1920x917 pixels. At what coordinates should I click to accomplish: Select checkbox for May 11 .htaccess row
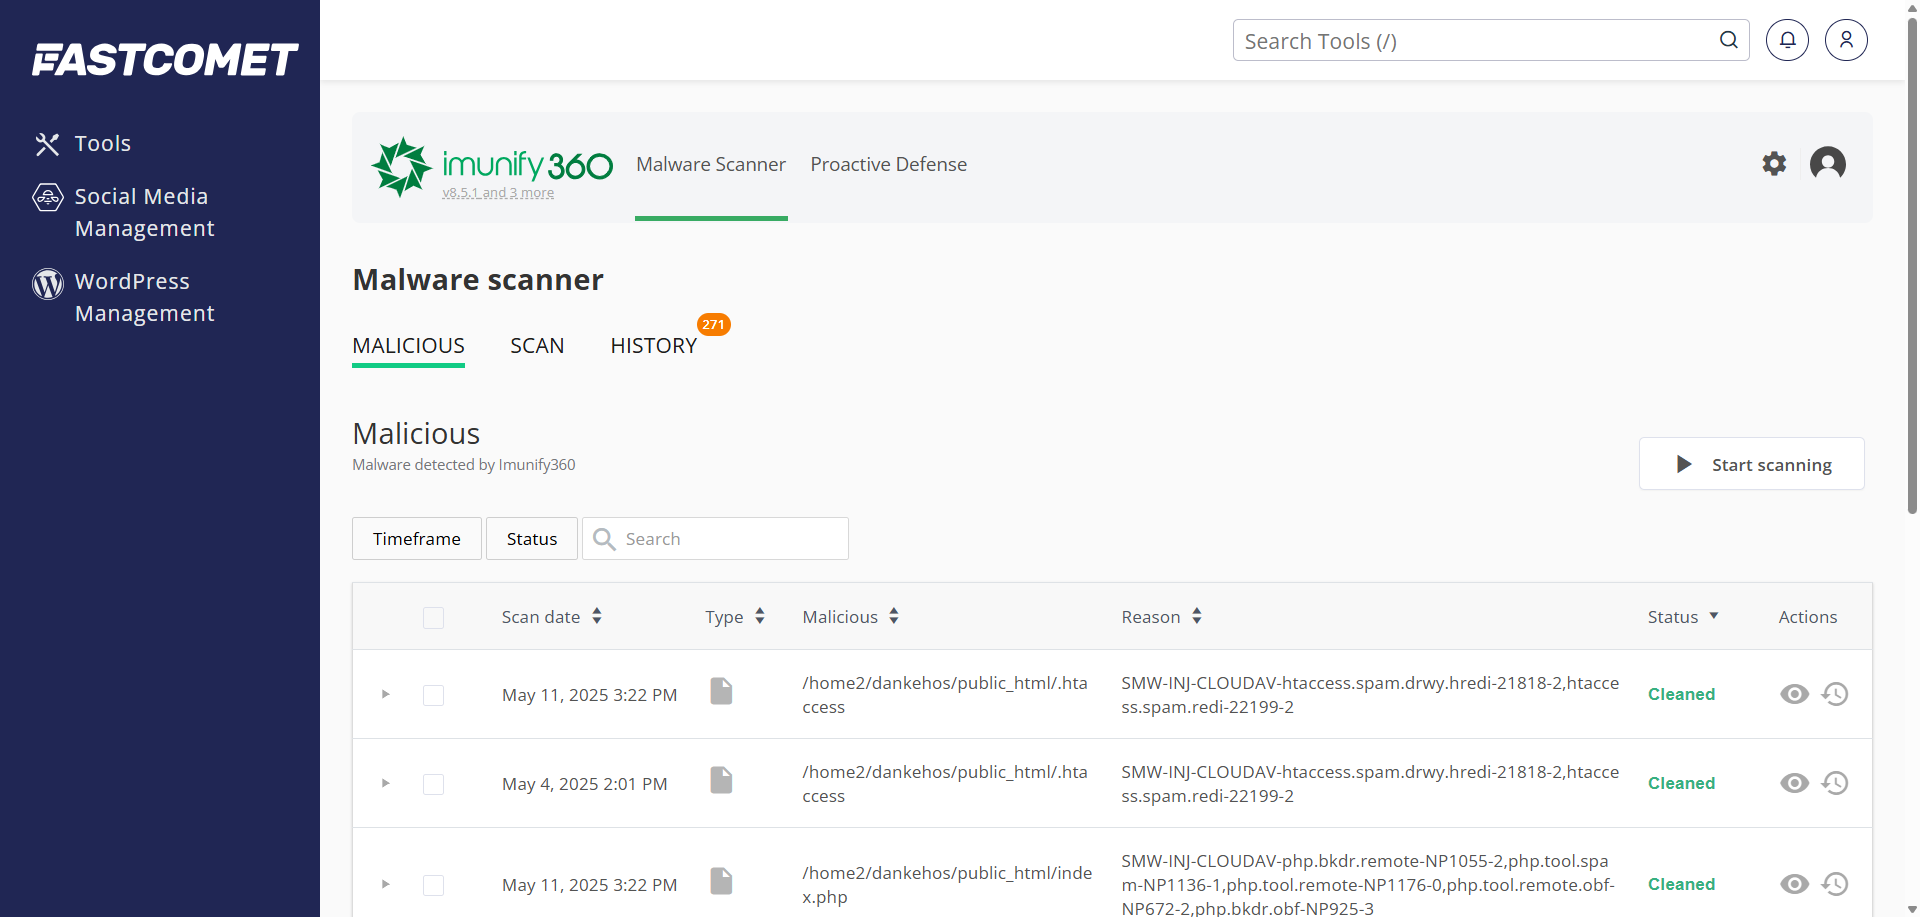pos(433,695)
